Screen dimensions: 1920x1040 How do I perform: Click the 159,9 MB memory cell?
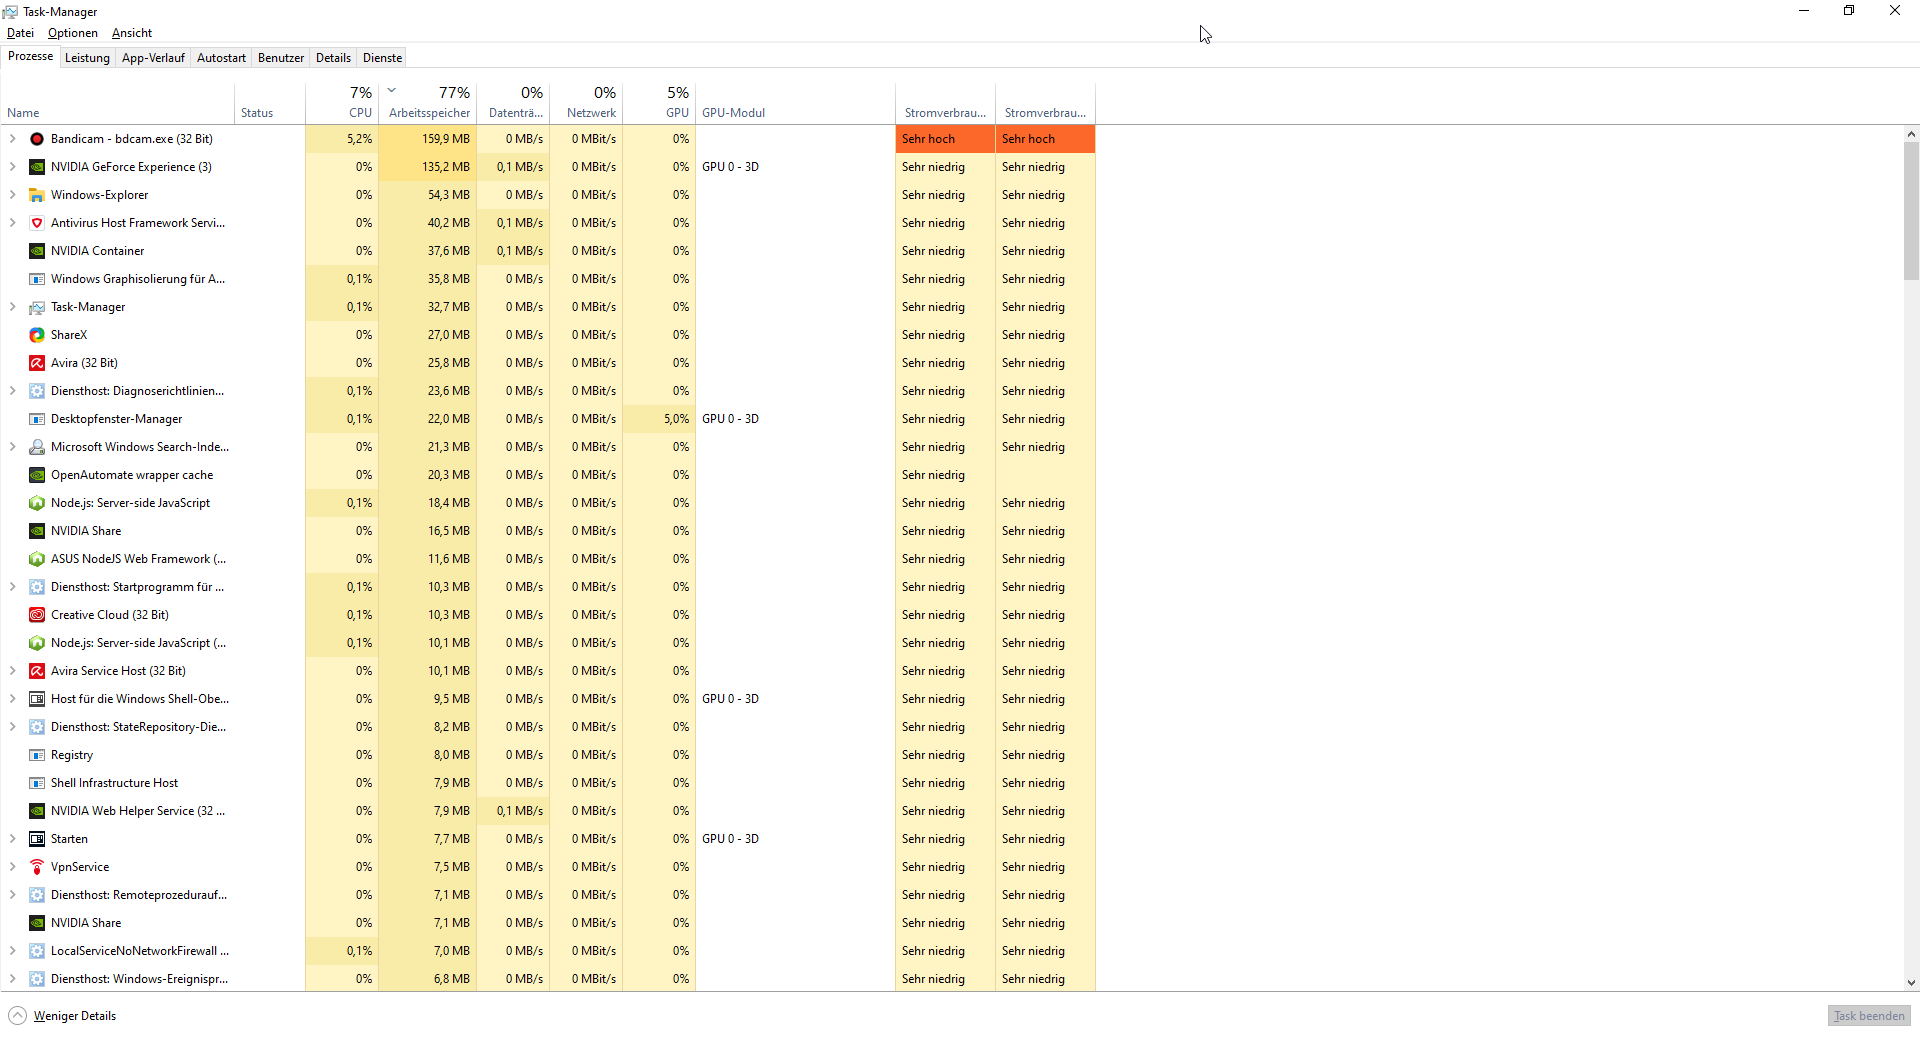pyautogui.click(x=428, y=139)
